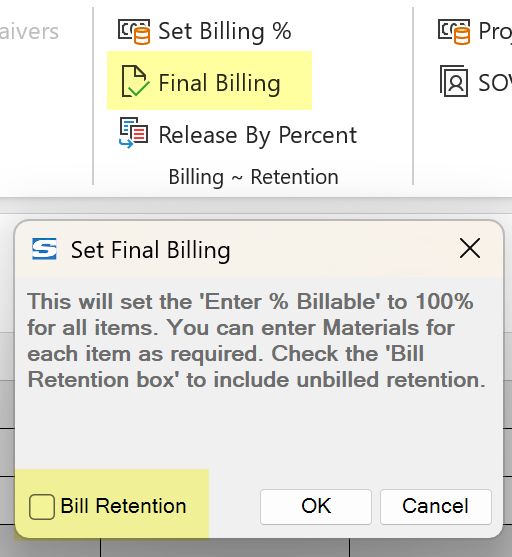Click the money icon beside Pro
The width and height of the screenshot is (512, 557).
454,32
